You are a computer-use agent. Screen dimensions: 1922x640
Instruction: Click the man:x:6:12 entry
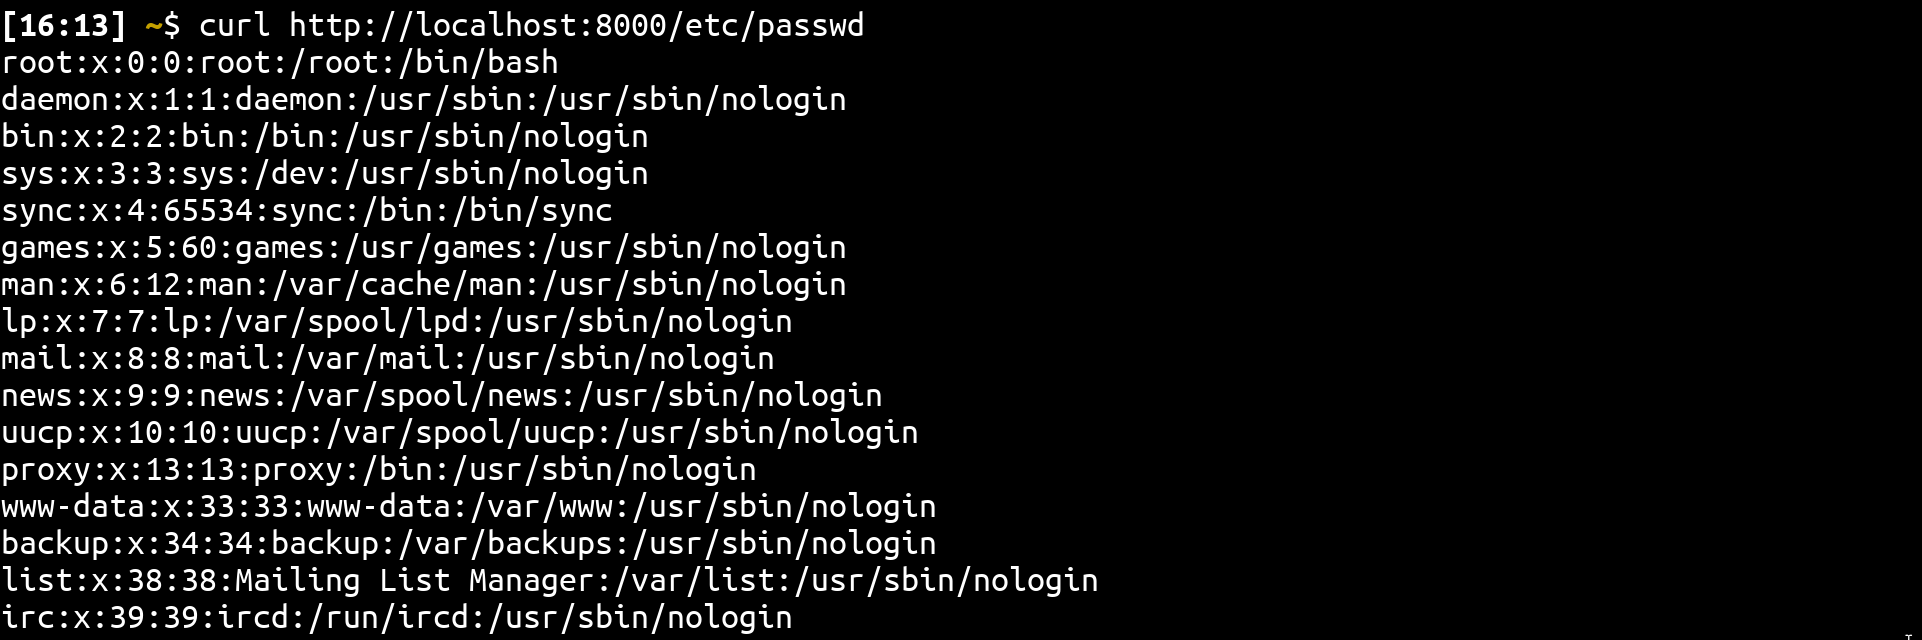[423, 285]
